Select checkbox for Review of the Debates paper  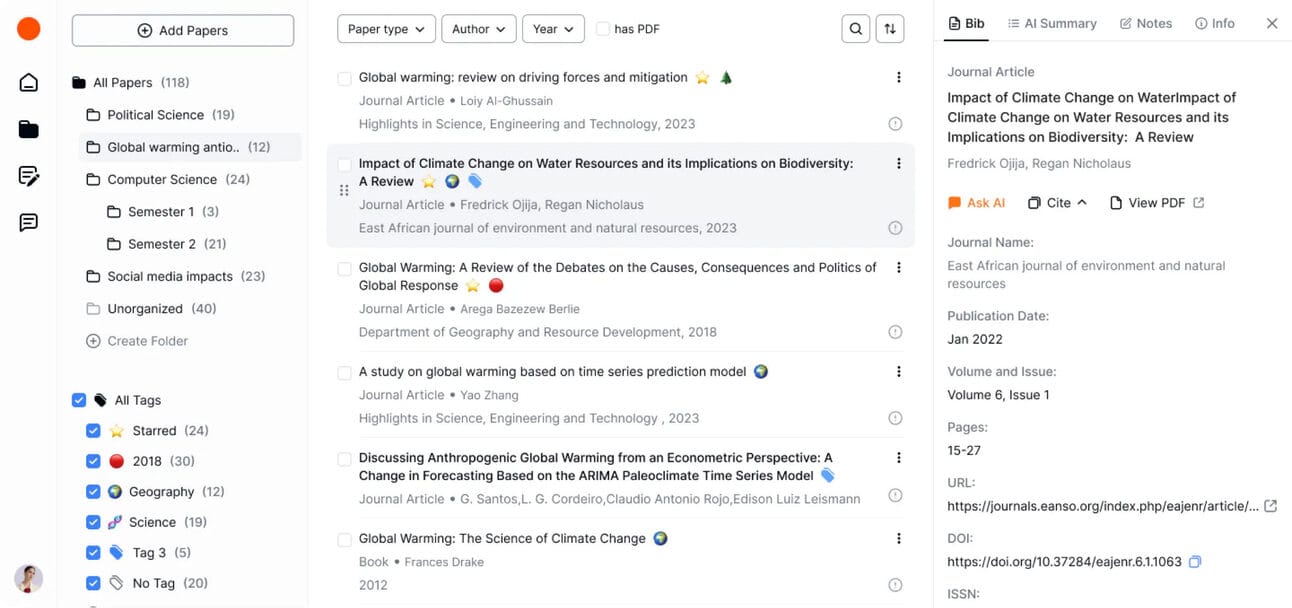point(344,268)
